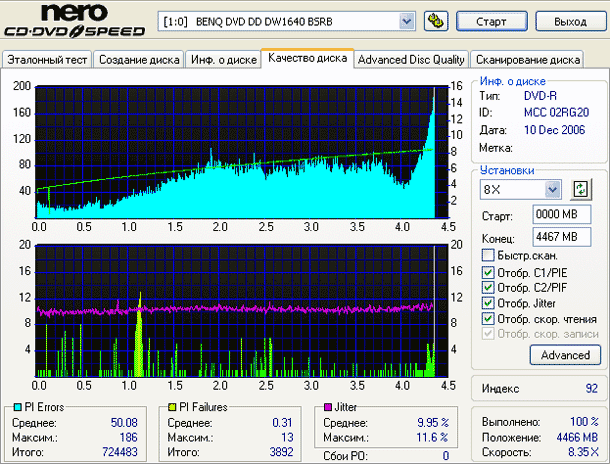Image resolution: width=610 pixels, height=464 pixels.
Task: Click the Конец end position input field
Action: tap(557, 237)
